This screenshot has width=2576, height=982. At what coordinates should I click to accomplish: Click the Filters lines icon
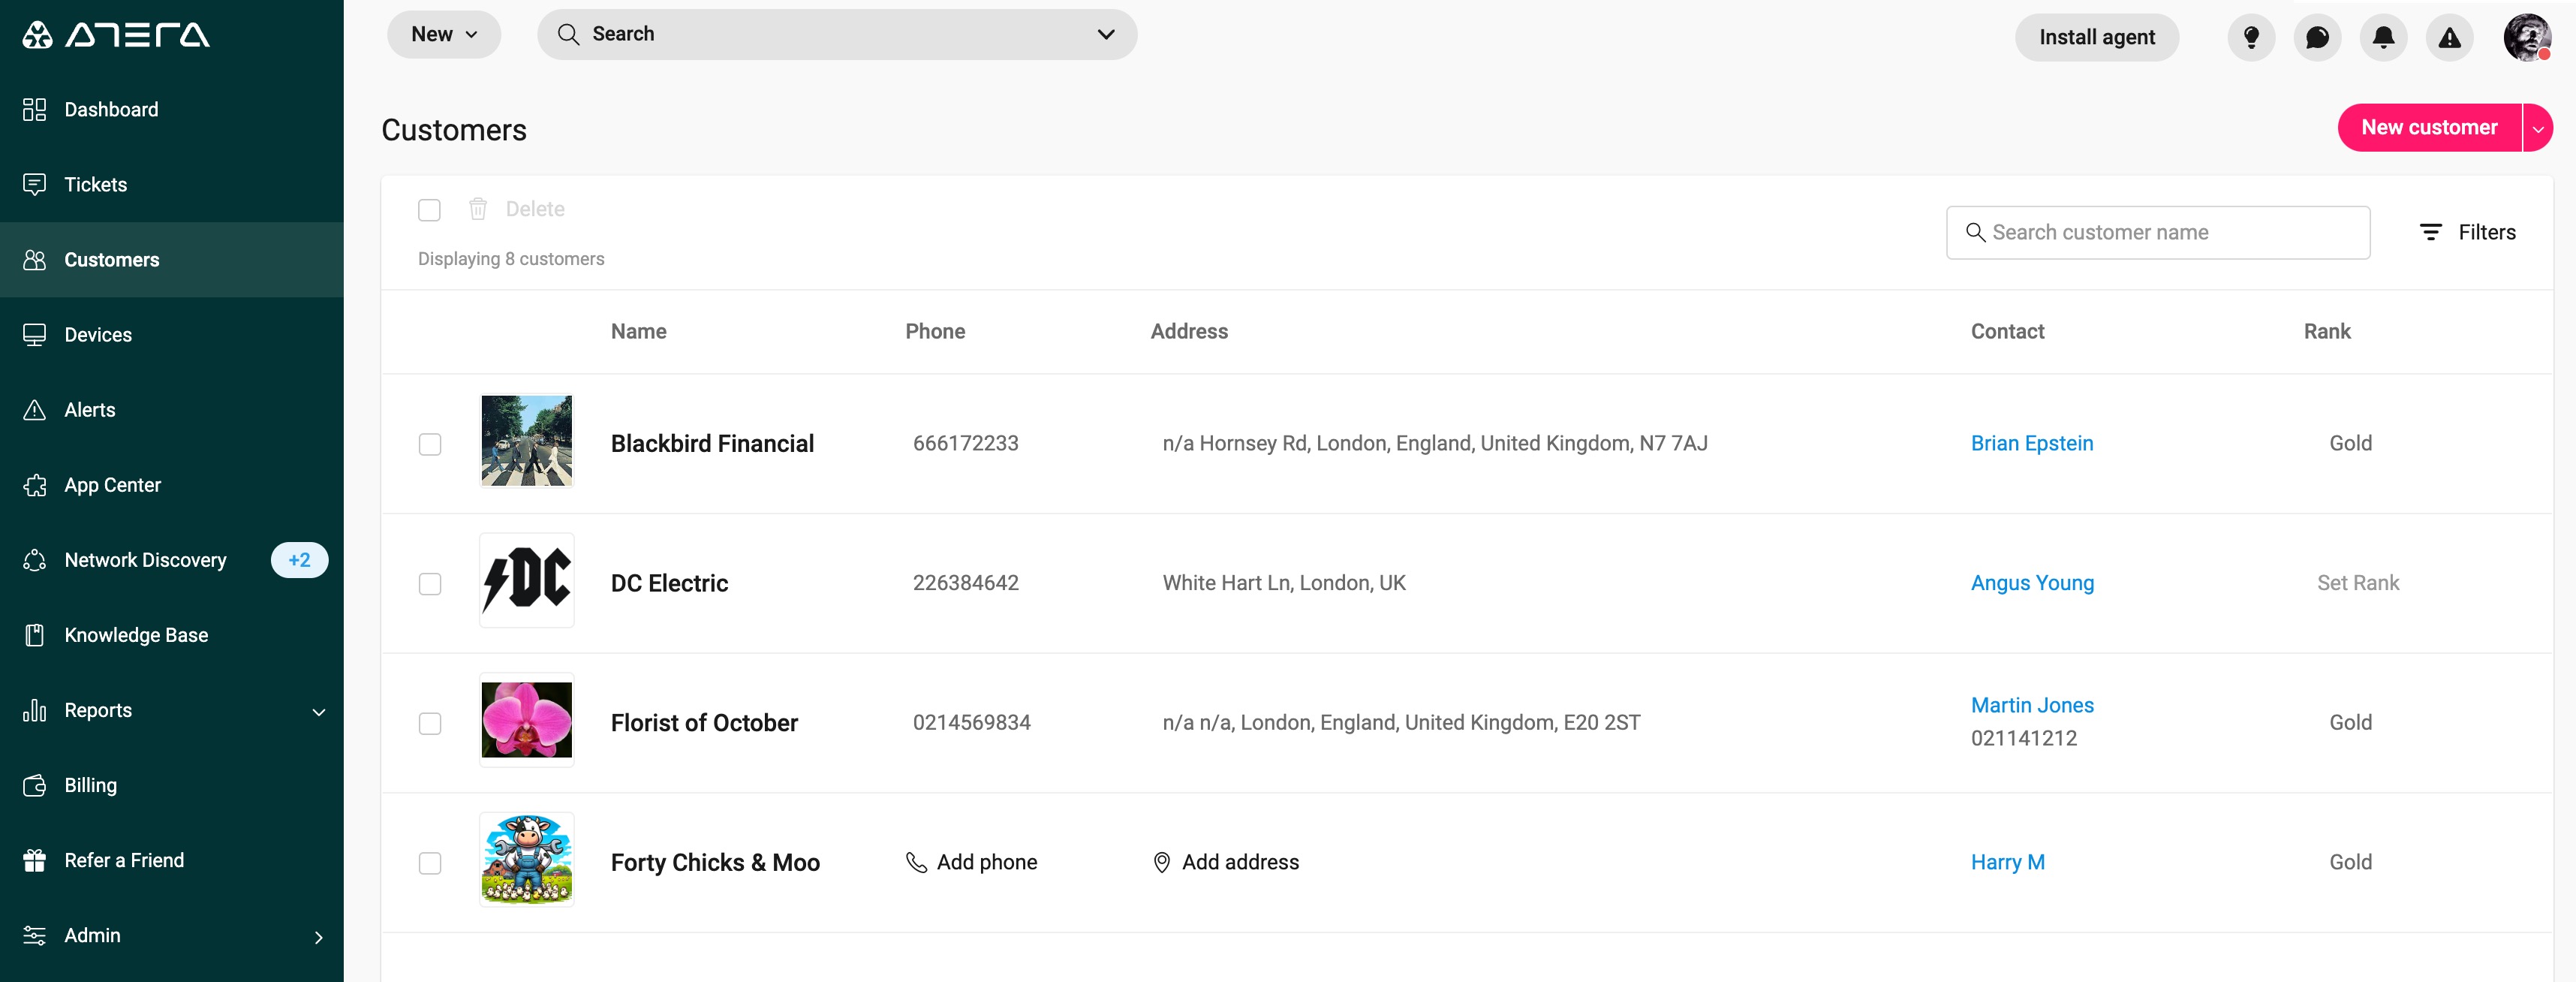click(2430, 232)
